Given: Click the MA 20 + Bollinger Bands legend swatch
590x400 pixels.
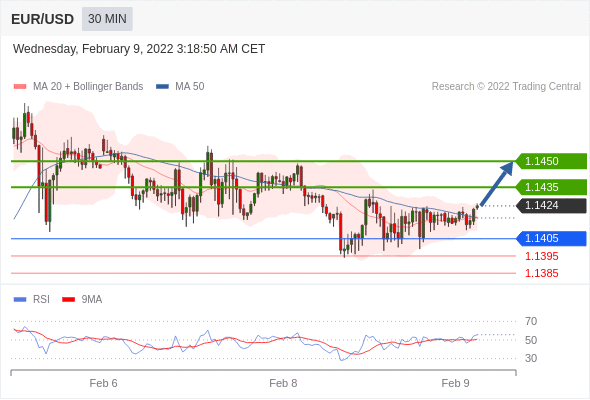Looking at the screenshot, I should (x=20, y=87).
